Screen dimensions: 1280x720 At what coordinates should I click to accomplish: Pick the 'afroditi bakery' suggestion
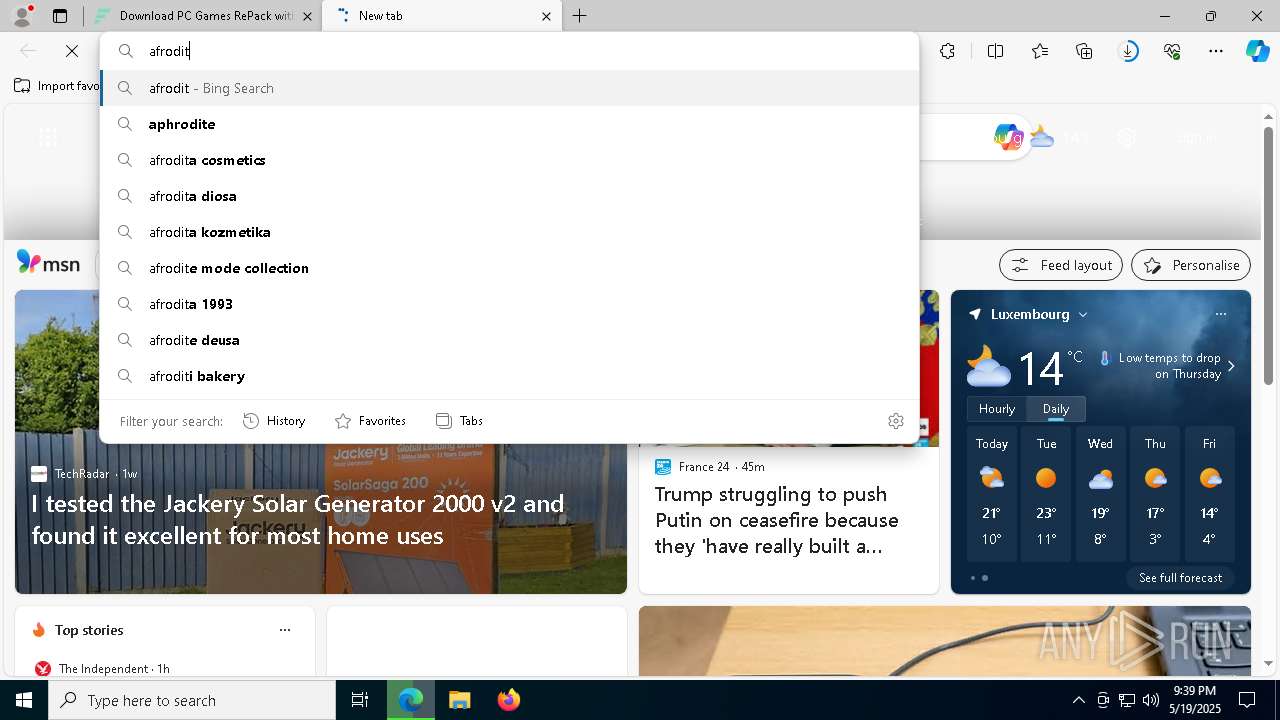[509, 376]
